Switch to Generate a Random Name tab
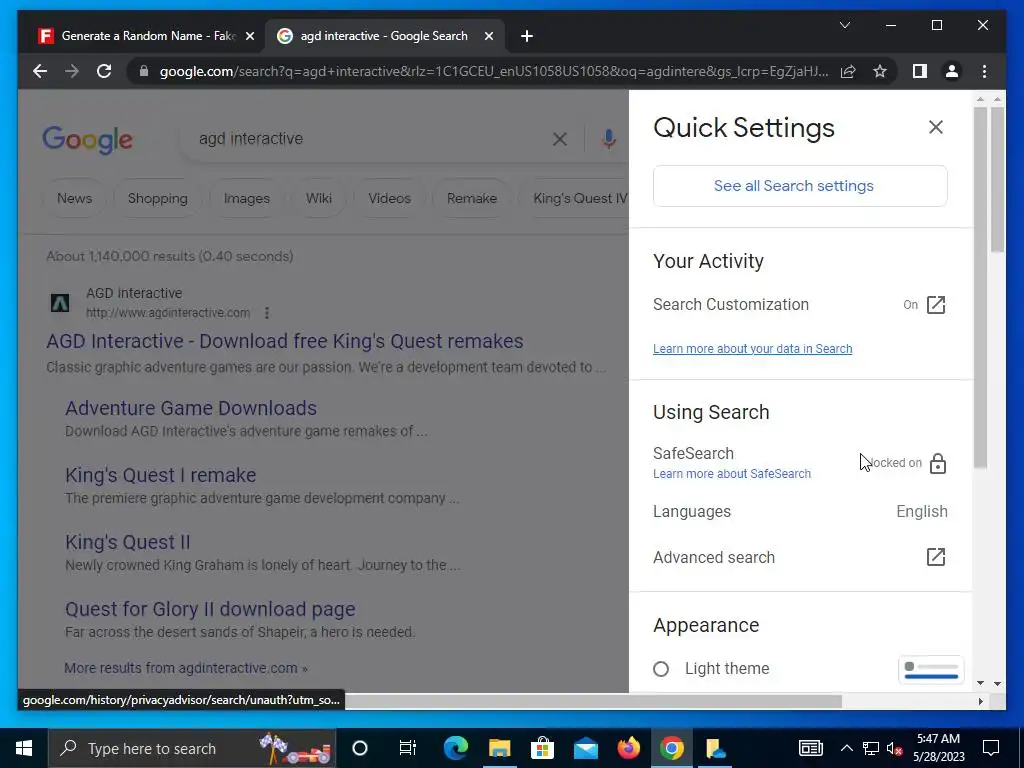1024x768 pixels. point(144,36)
